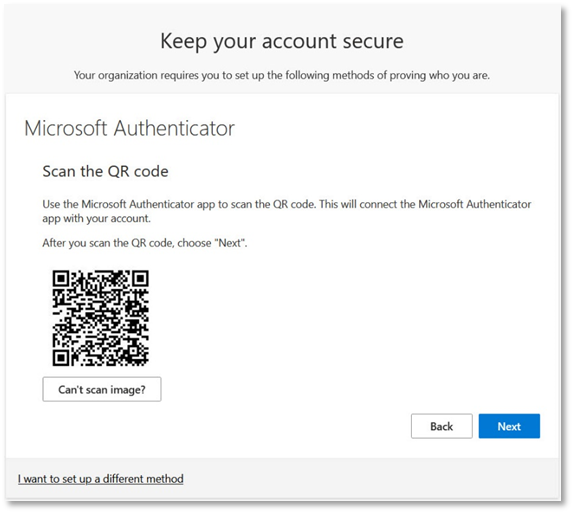Click "proving who you are" in the subtitle
573x513 pixels.
point(439,75)
